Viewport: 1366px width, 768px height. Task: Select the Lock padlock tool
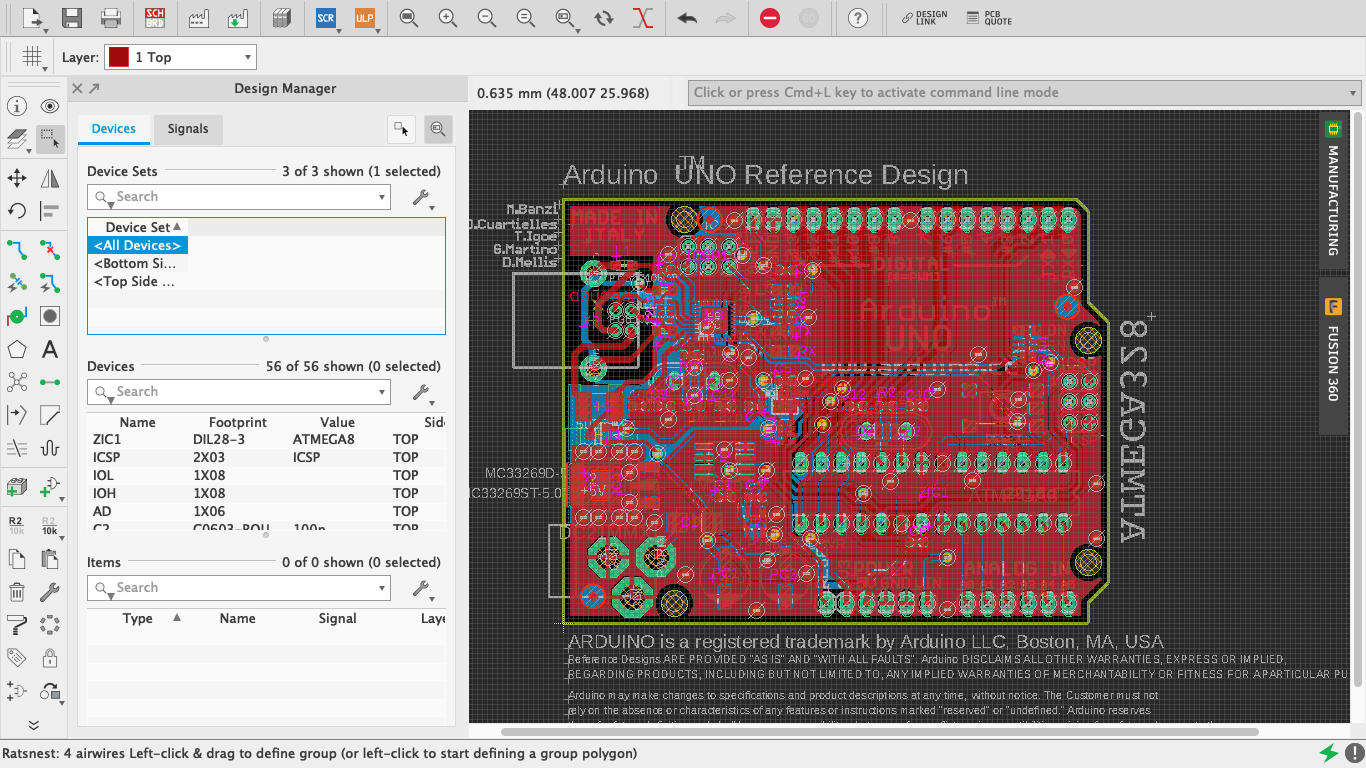[50, 658]
